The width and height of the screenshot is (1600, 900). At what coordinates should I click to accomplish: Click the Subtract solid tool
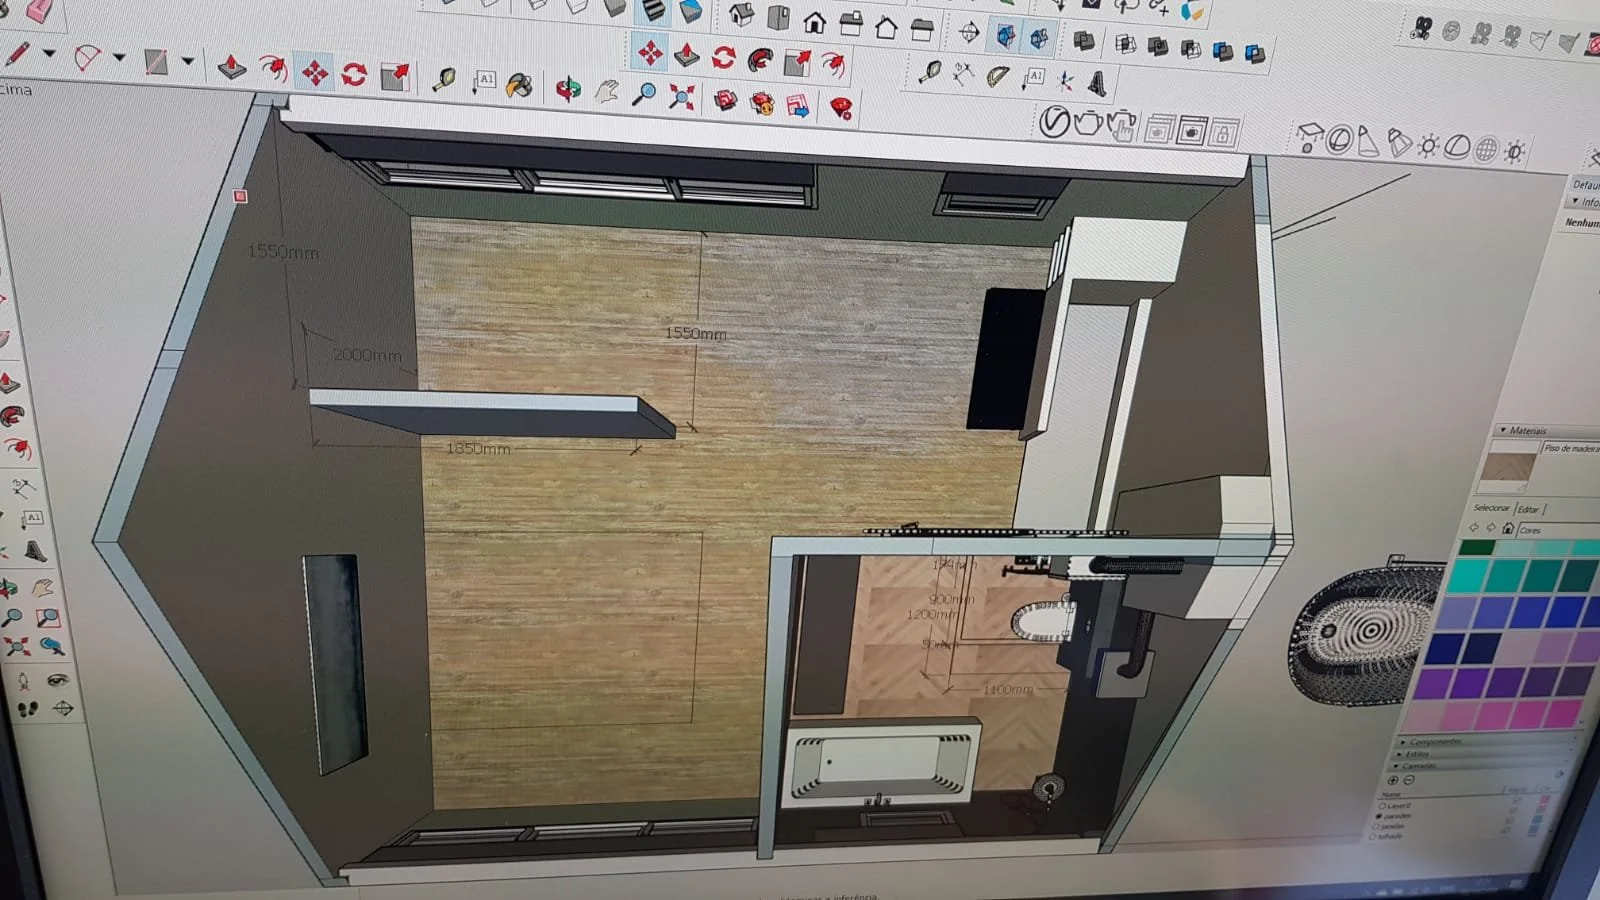click(1190, 48)
